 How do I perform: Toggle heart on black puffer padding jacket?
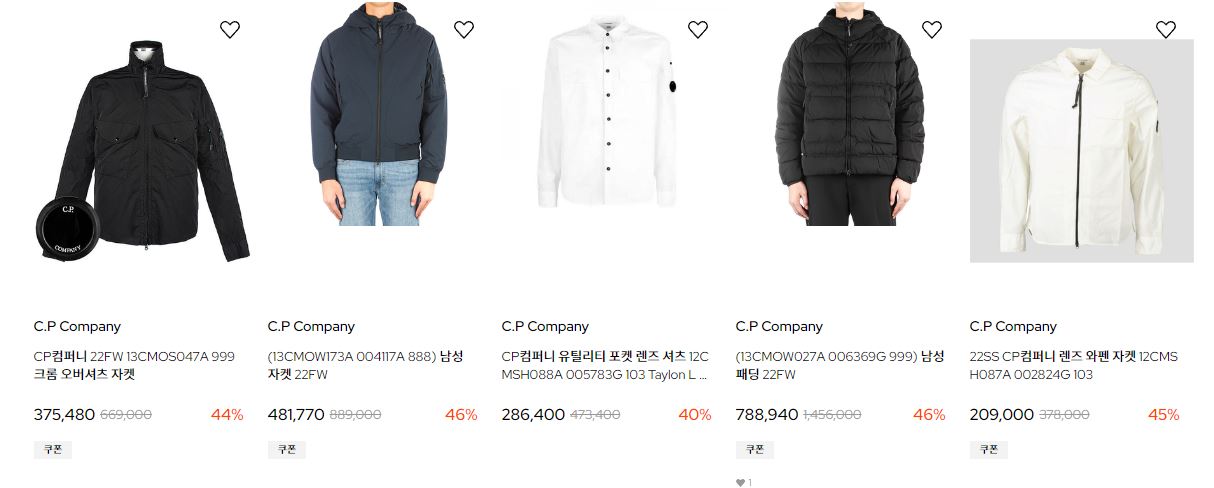click(x=932, y=29)
